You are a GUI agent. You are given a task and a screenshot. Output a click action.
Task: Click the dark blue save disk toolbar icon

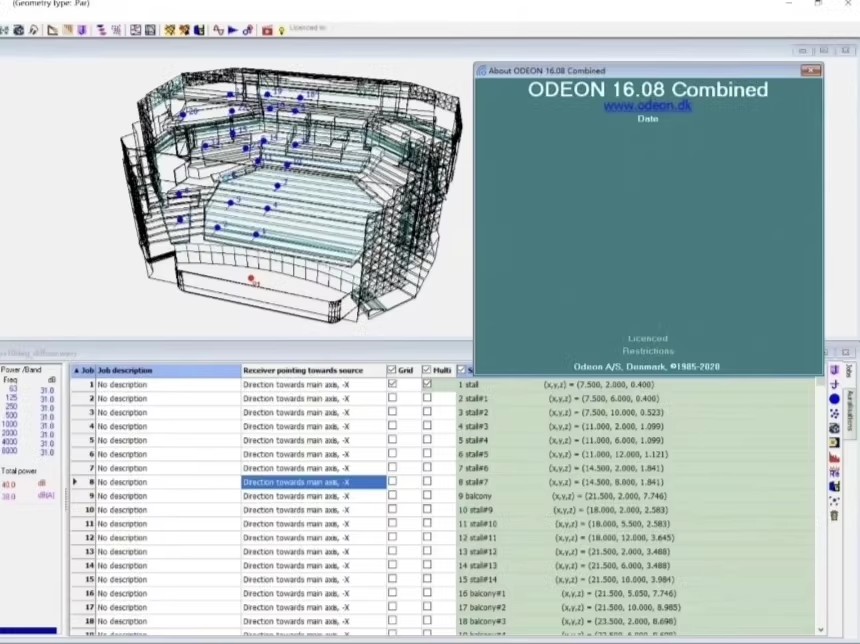tap(199, 30)
